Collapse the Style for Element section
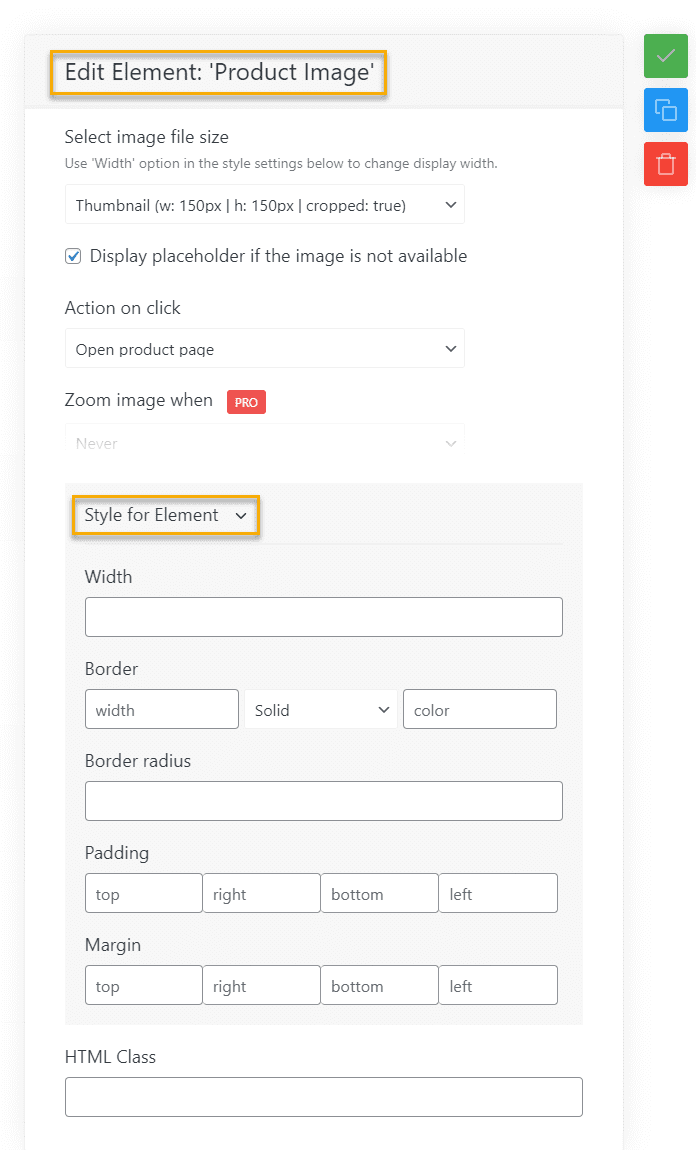Image resolution: width=696 pixels, height=1150 pixels. click(x=166, y=516)
